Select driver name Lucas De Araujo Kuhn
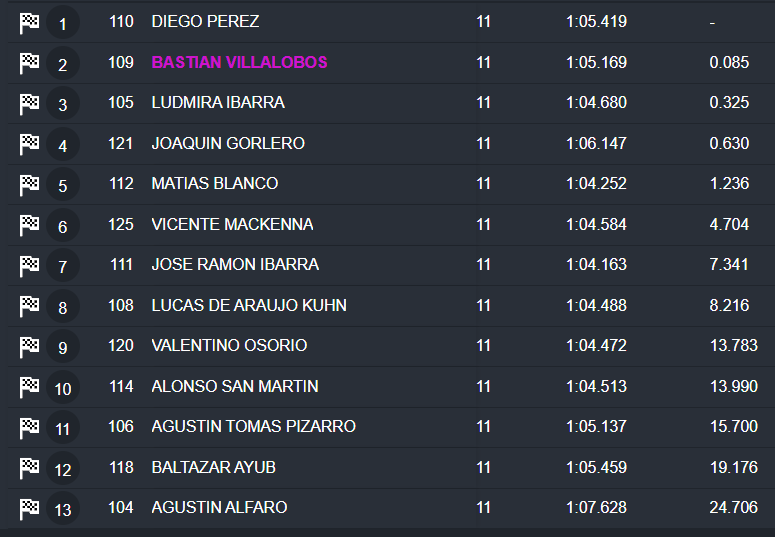 (x=249, y=305)
